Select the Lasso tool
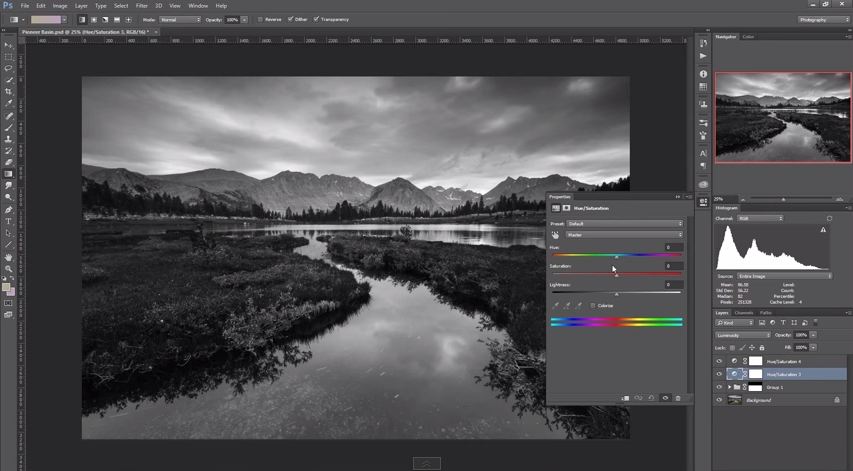 pos(9,68)
